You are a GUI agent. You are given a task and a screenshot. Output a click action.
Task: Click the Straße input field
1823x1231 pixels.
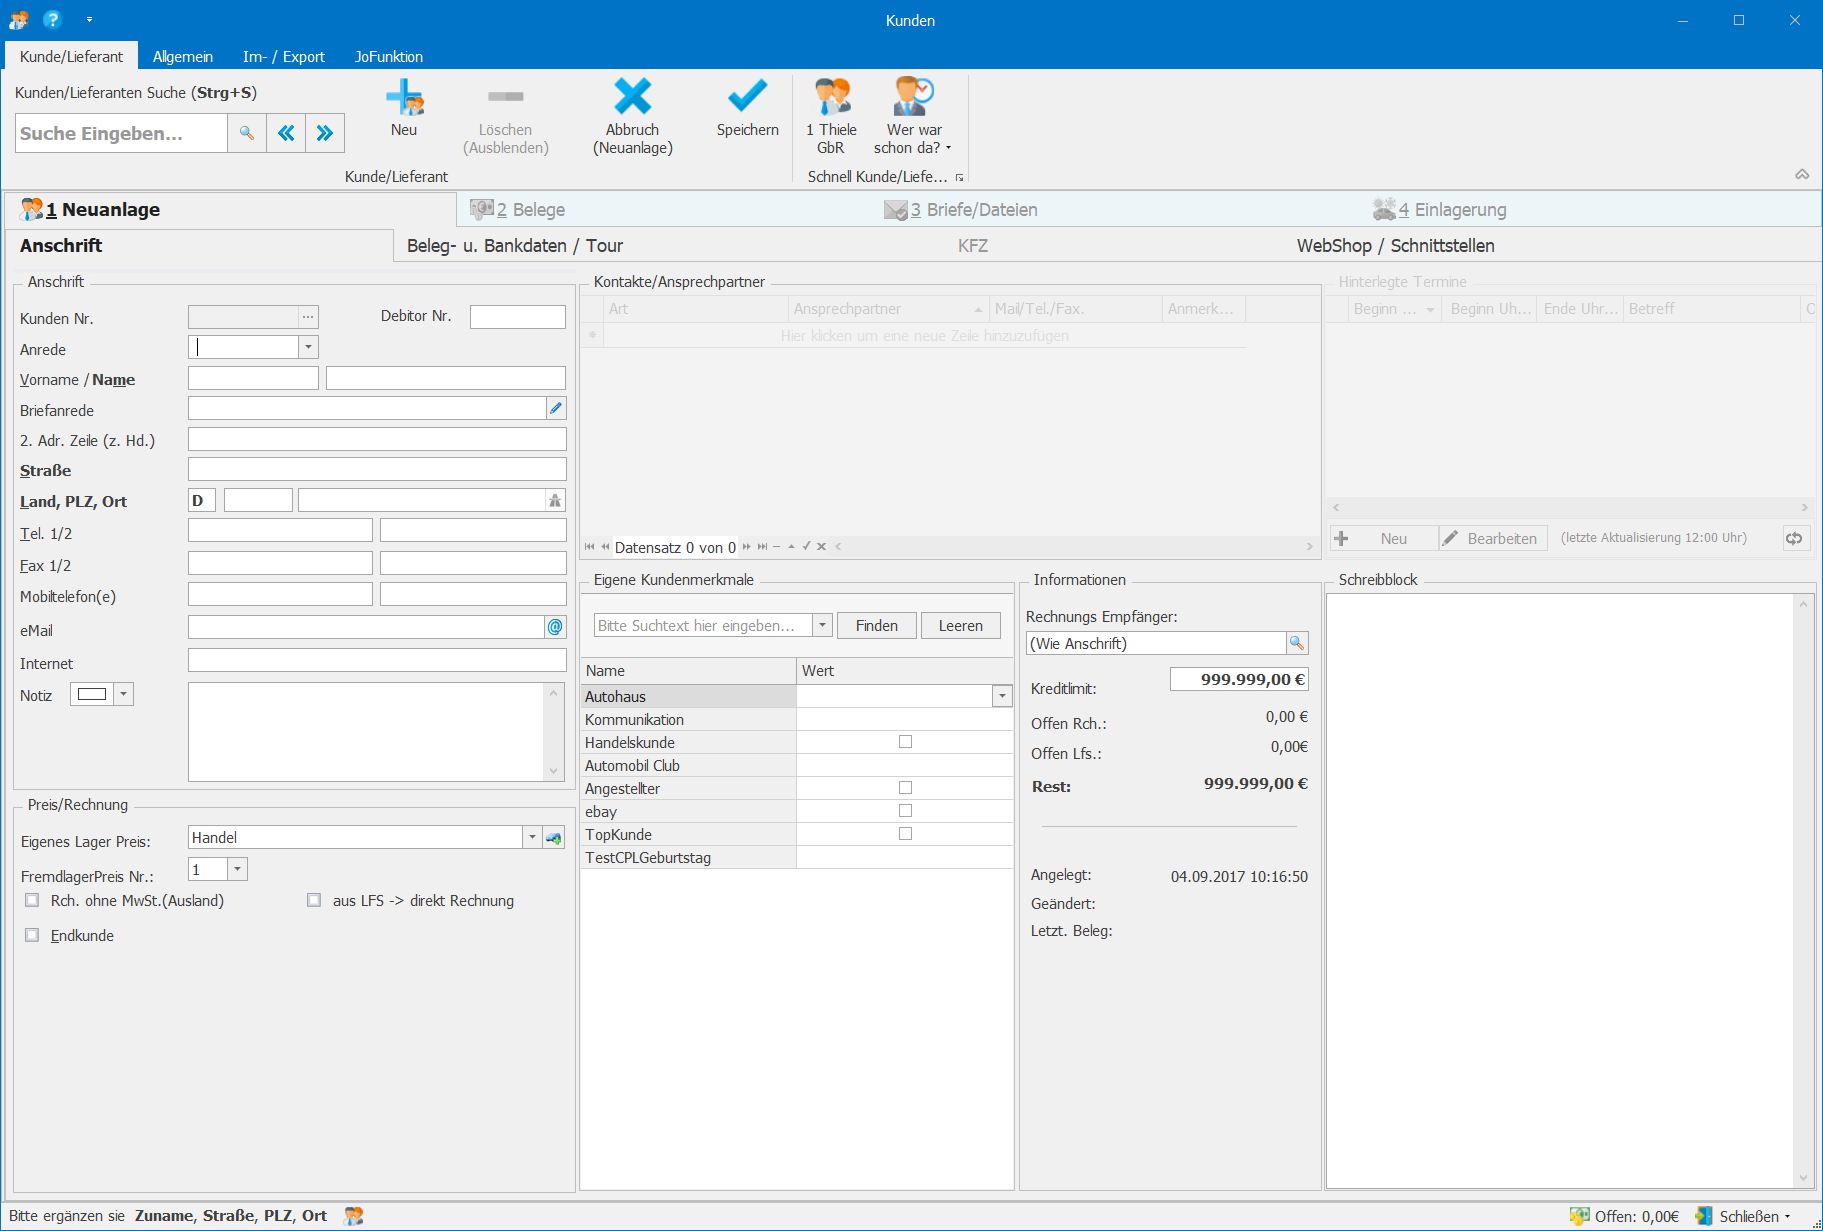pos(377,469)
